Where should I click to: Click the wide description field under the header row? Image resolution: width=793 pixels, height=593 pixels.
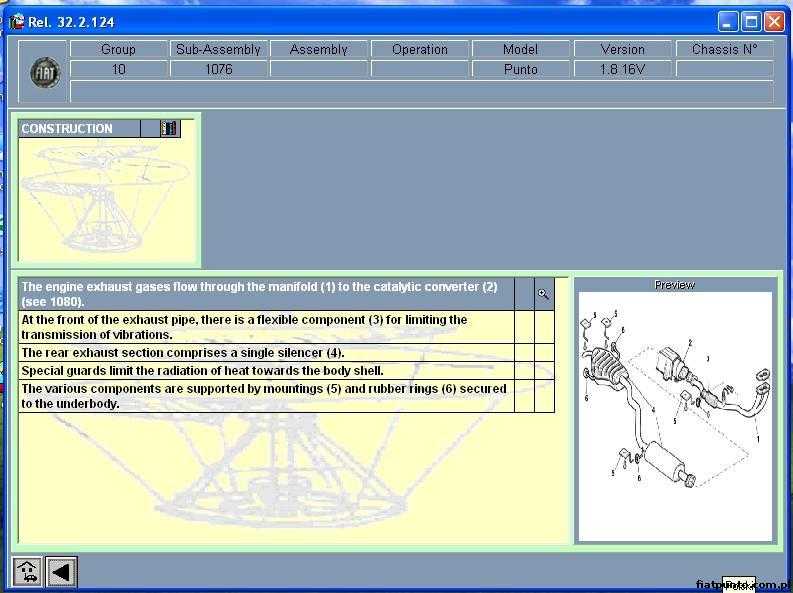[x=422, y=92]
